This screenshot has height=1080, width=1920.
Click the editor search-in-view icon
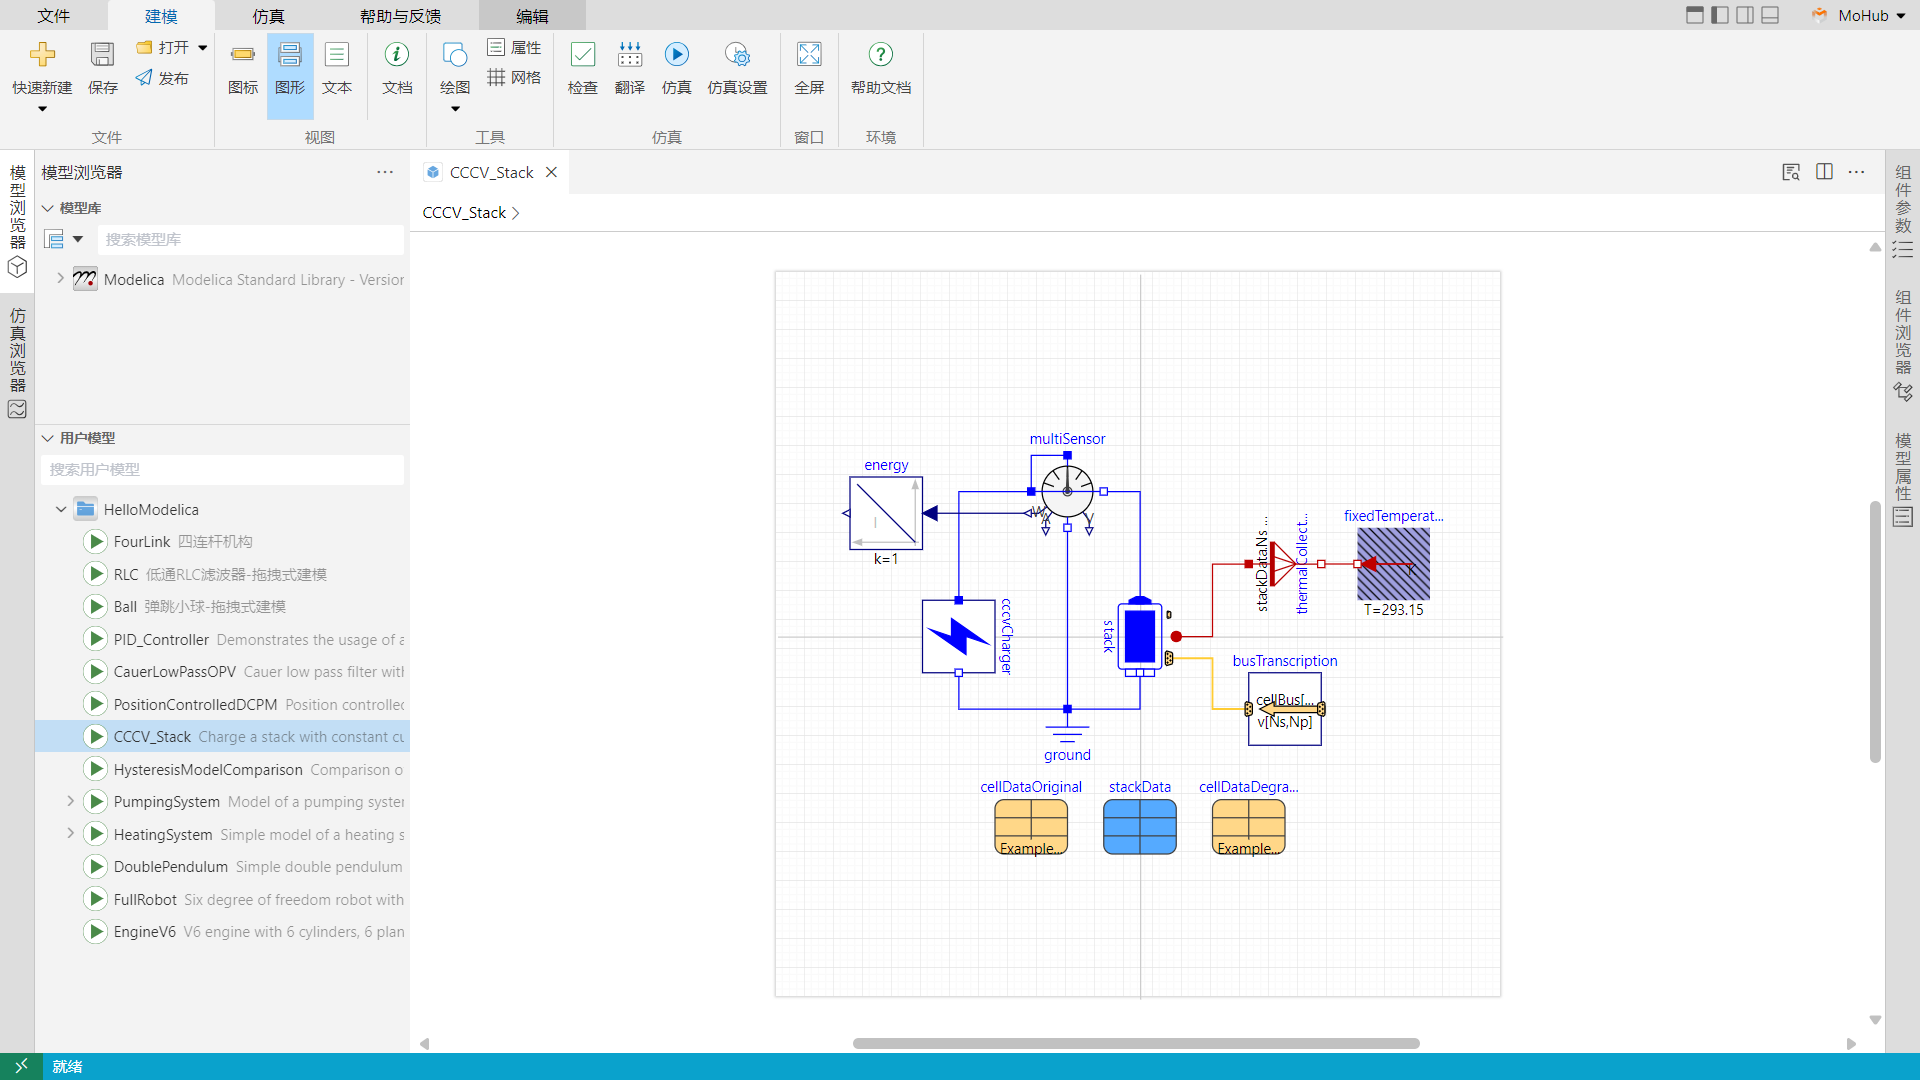pos(1791,172)
